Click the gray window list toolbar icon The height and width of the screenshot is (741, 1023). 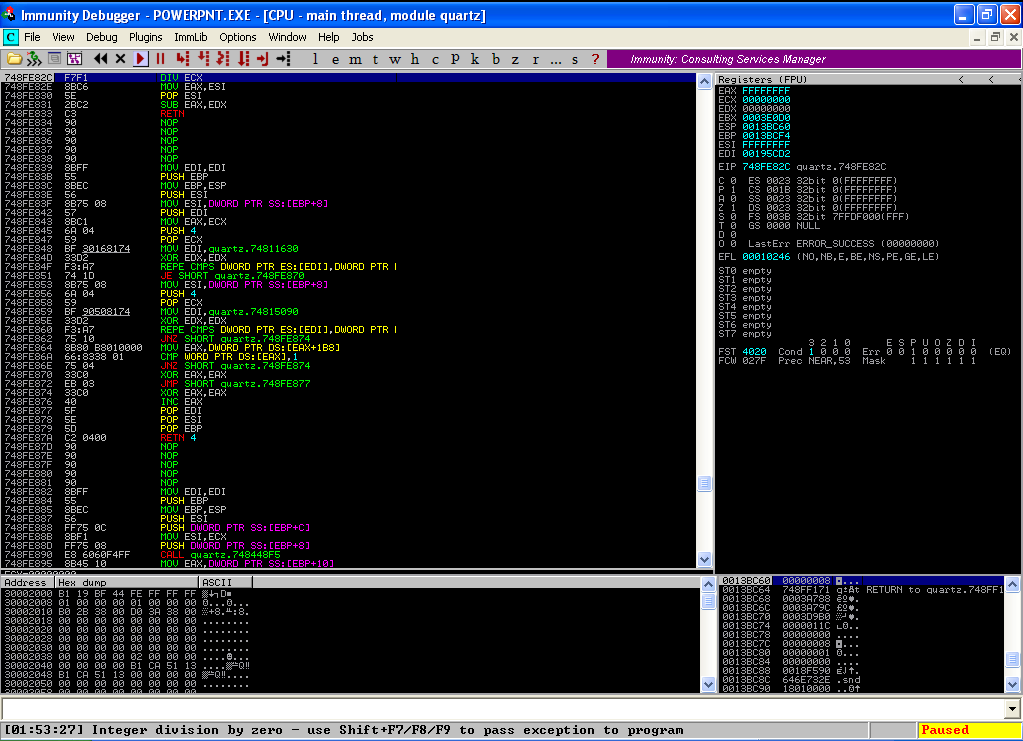[55, 59]
